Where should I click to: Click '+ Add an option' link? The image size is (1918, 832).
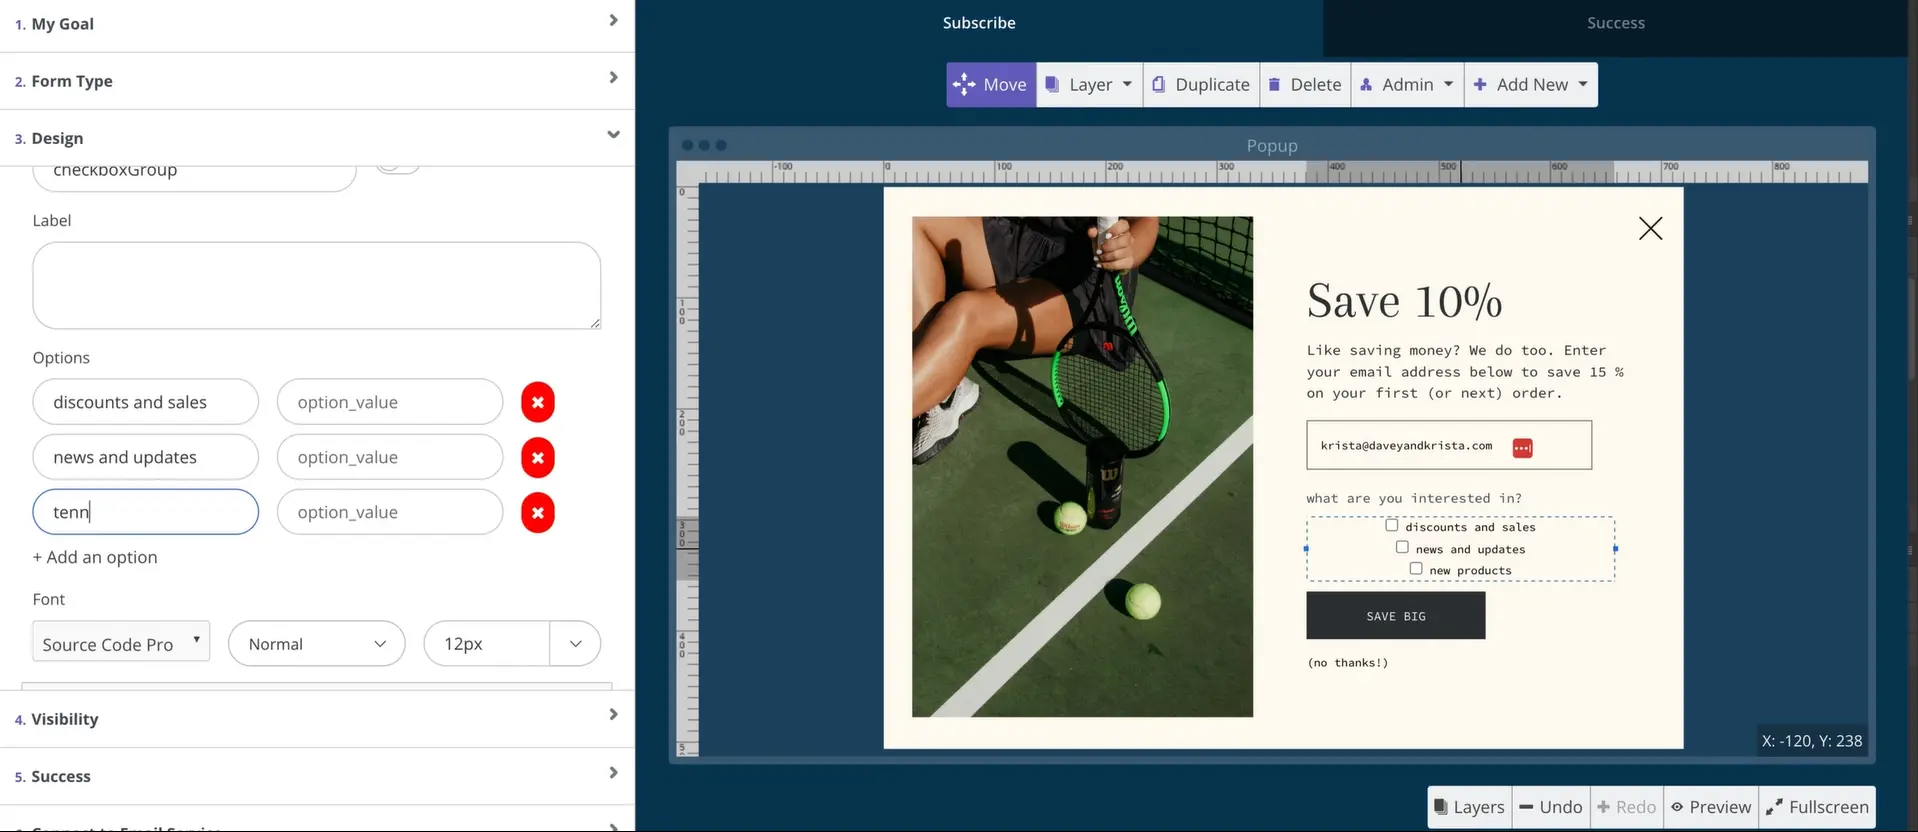(x=95, y=557)
